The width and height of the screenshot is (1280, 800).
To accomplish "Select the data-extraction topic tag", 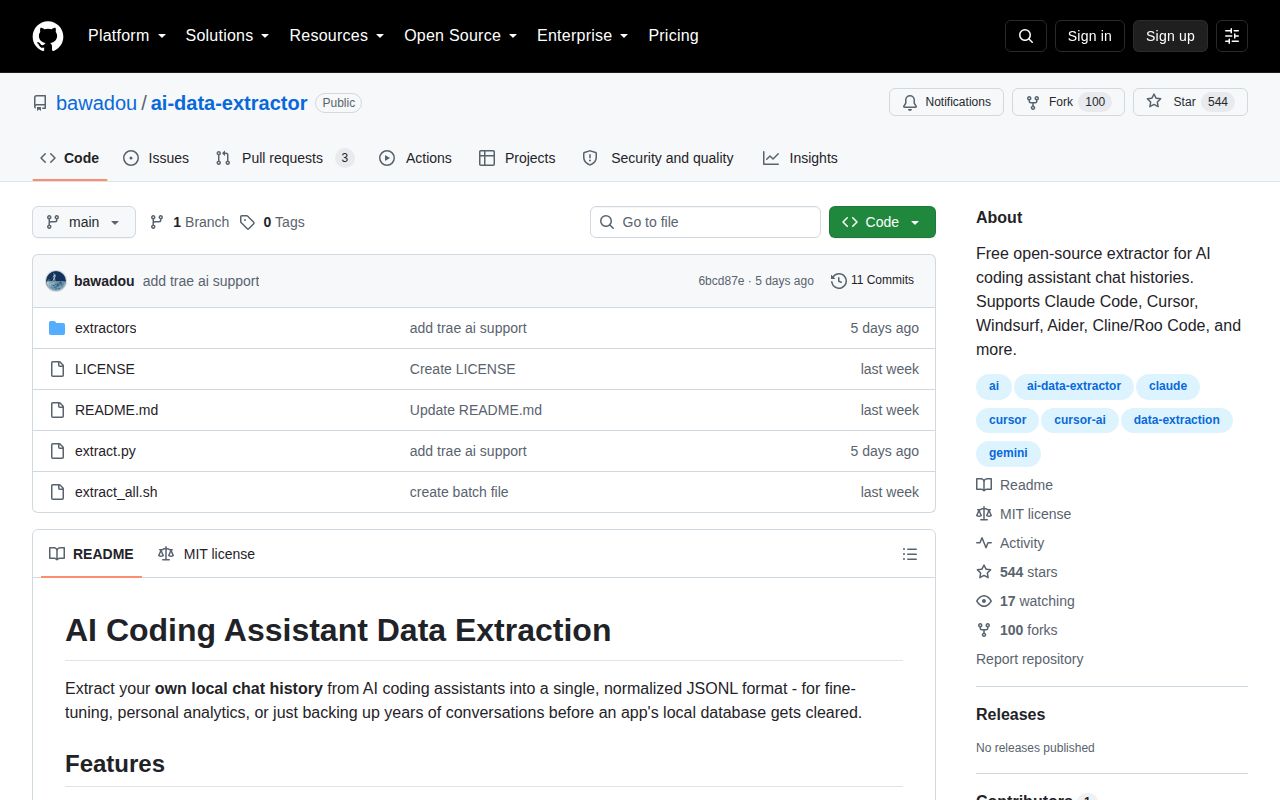I will (1177, 420).
